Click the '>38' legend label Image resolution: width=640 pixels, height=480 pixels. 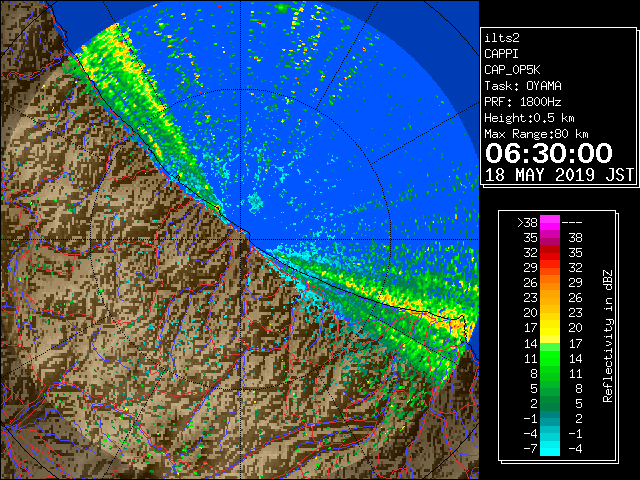point(527,223)
